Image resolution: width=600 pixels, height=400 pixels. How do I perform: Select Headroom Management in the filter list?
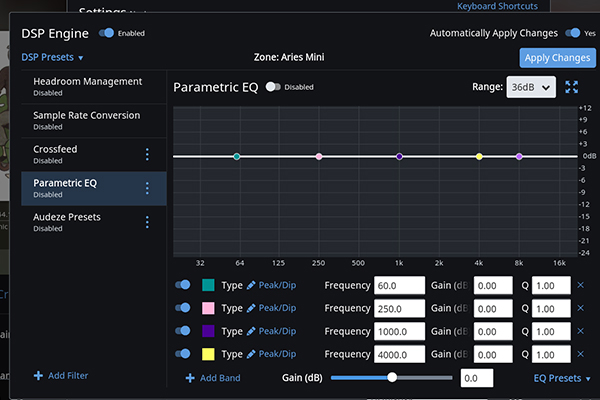(x=88, y=86)
